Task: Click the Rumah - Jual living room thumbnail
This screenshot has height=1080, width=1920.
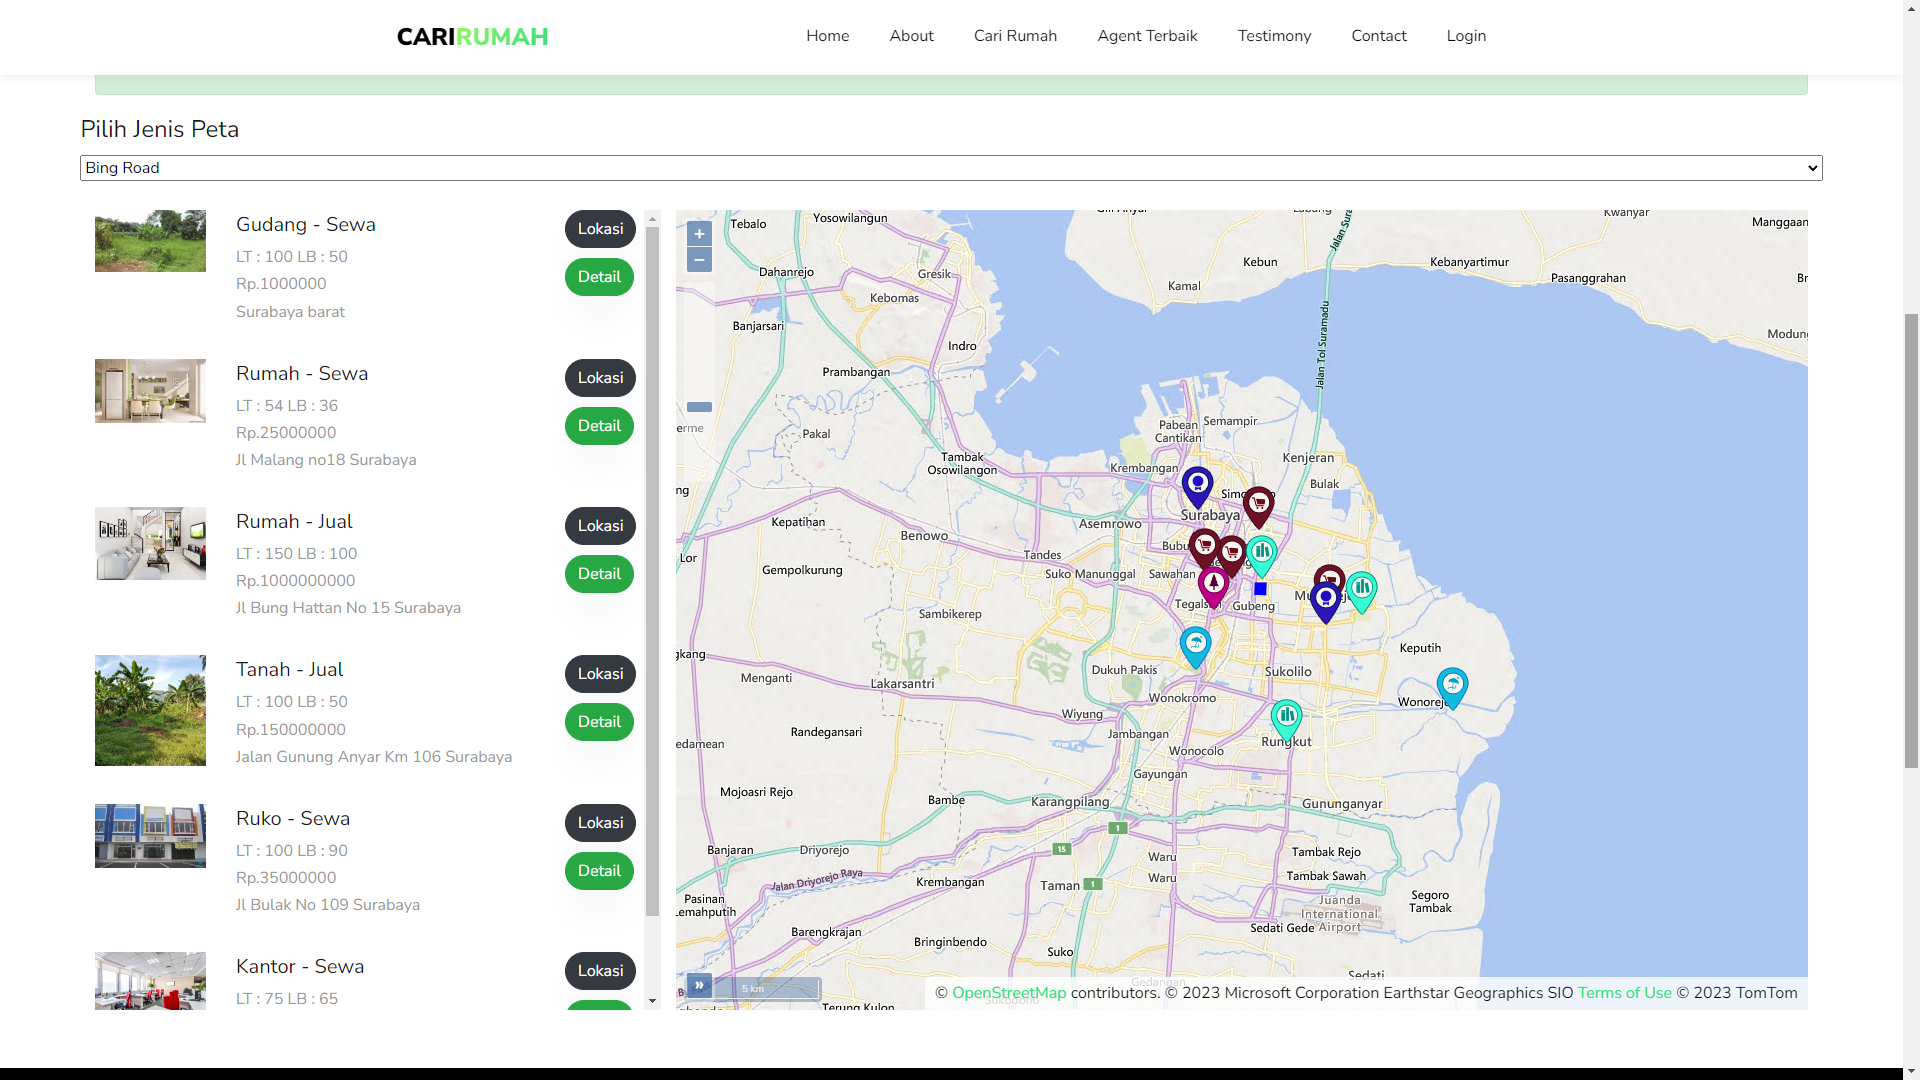Action: tap(150, 543)
